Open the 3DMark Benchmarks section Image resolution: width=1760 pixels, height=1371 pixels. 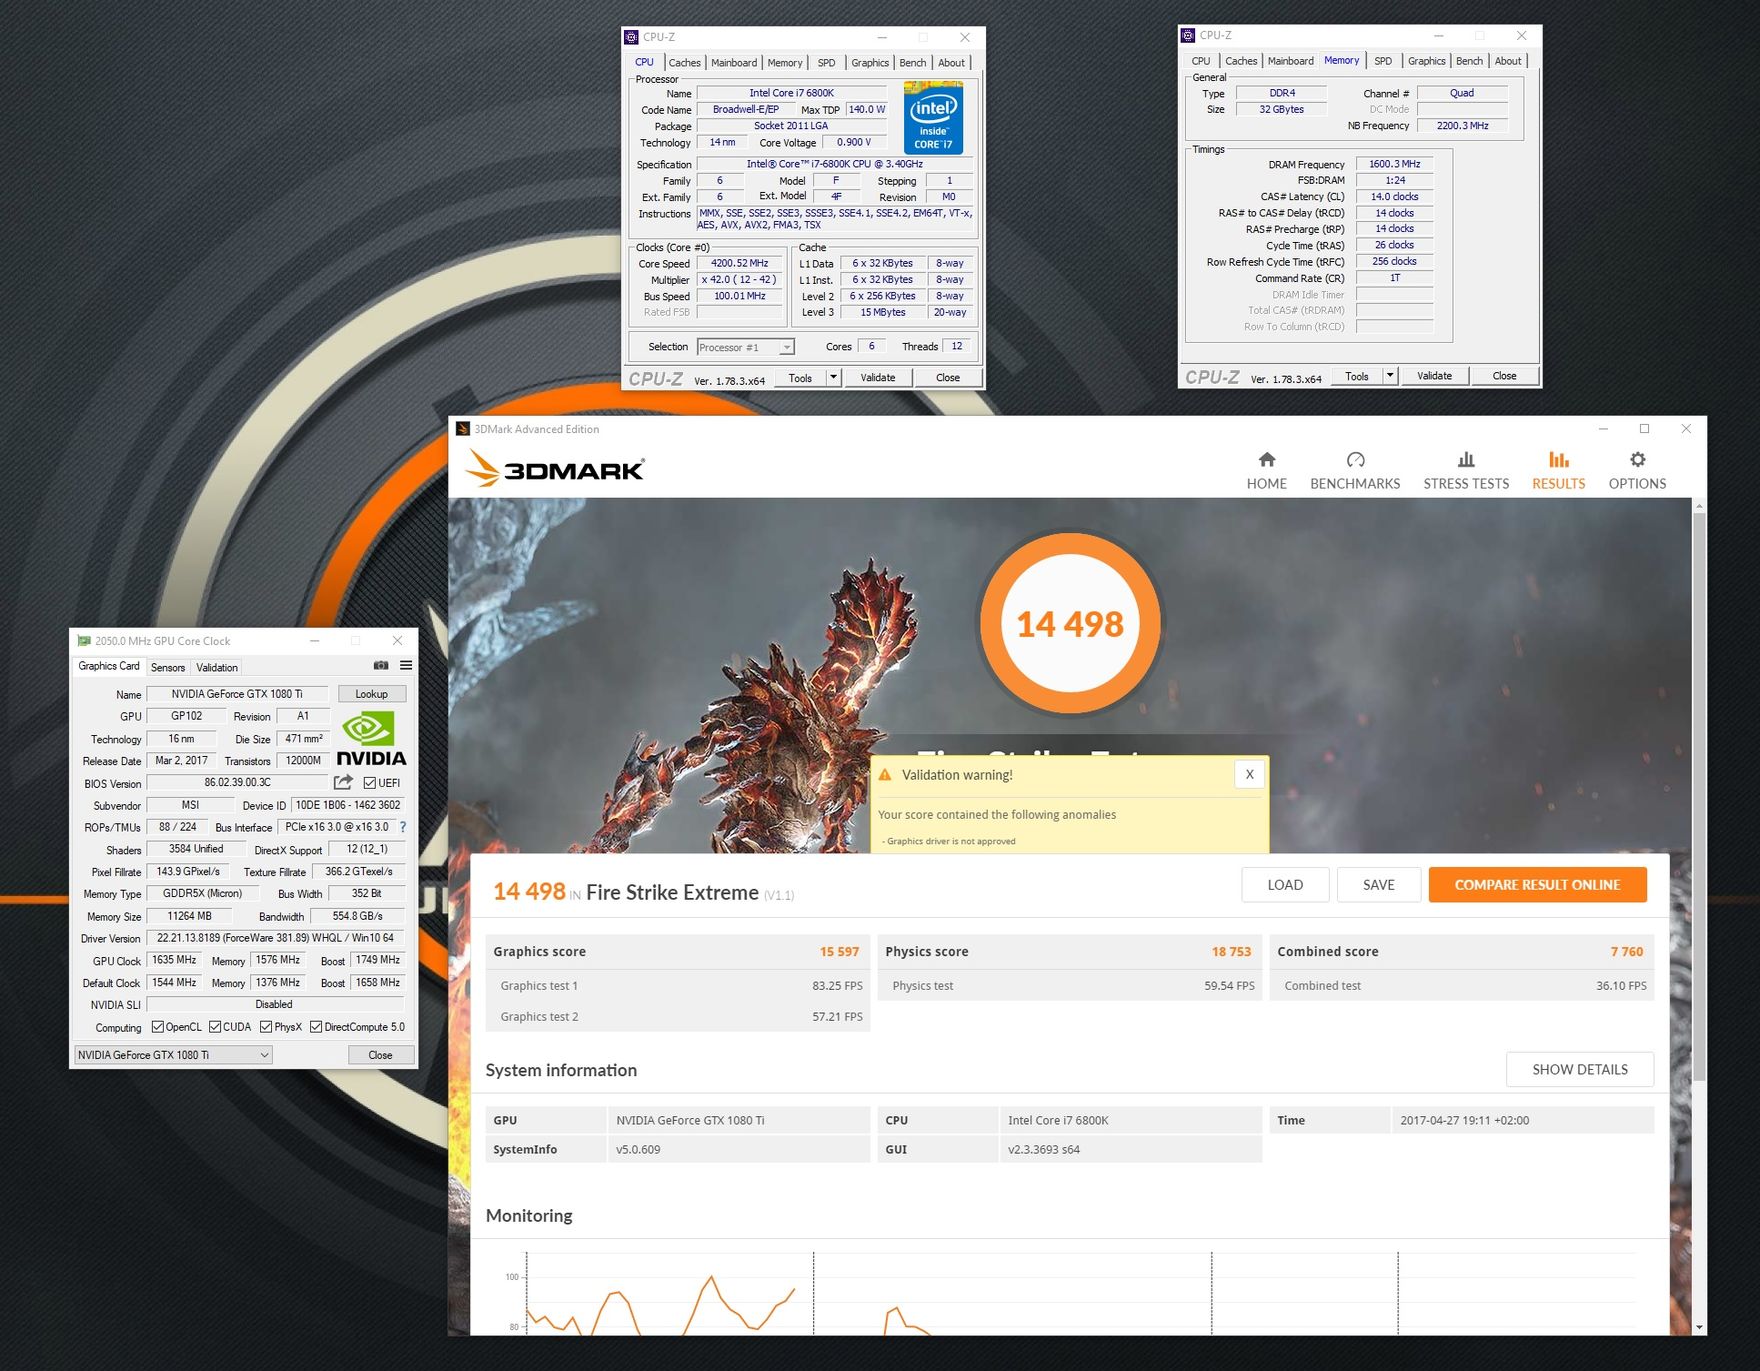point(1355,470)
